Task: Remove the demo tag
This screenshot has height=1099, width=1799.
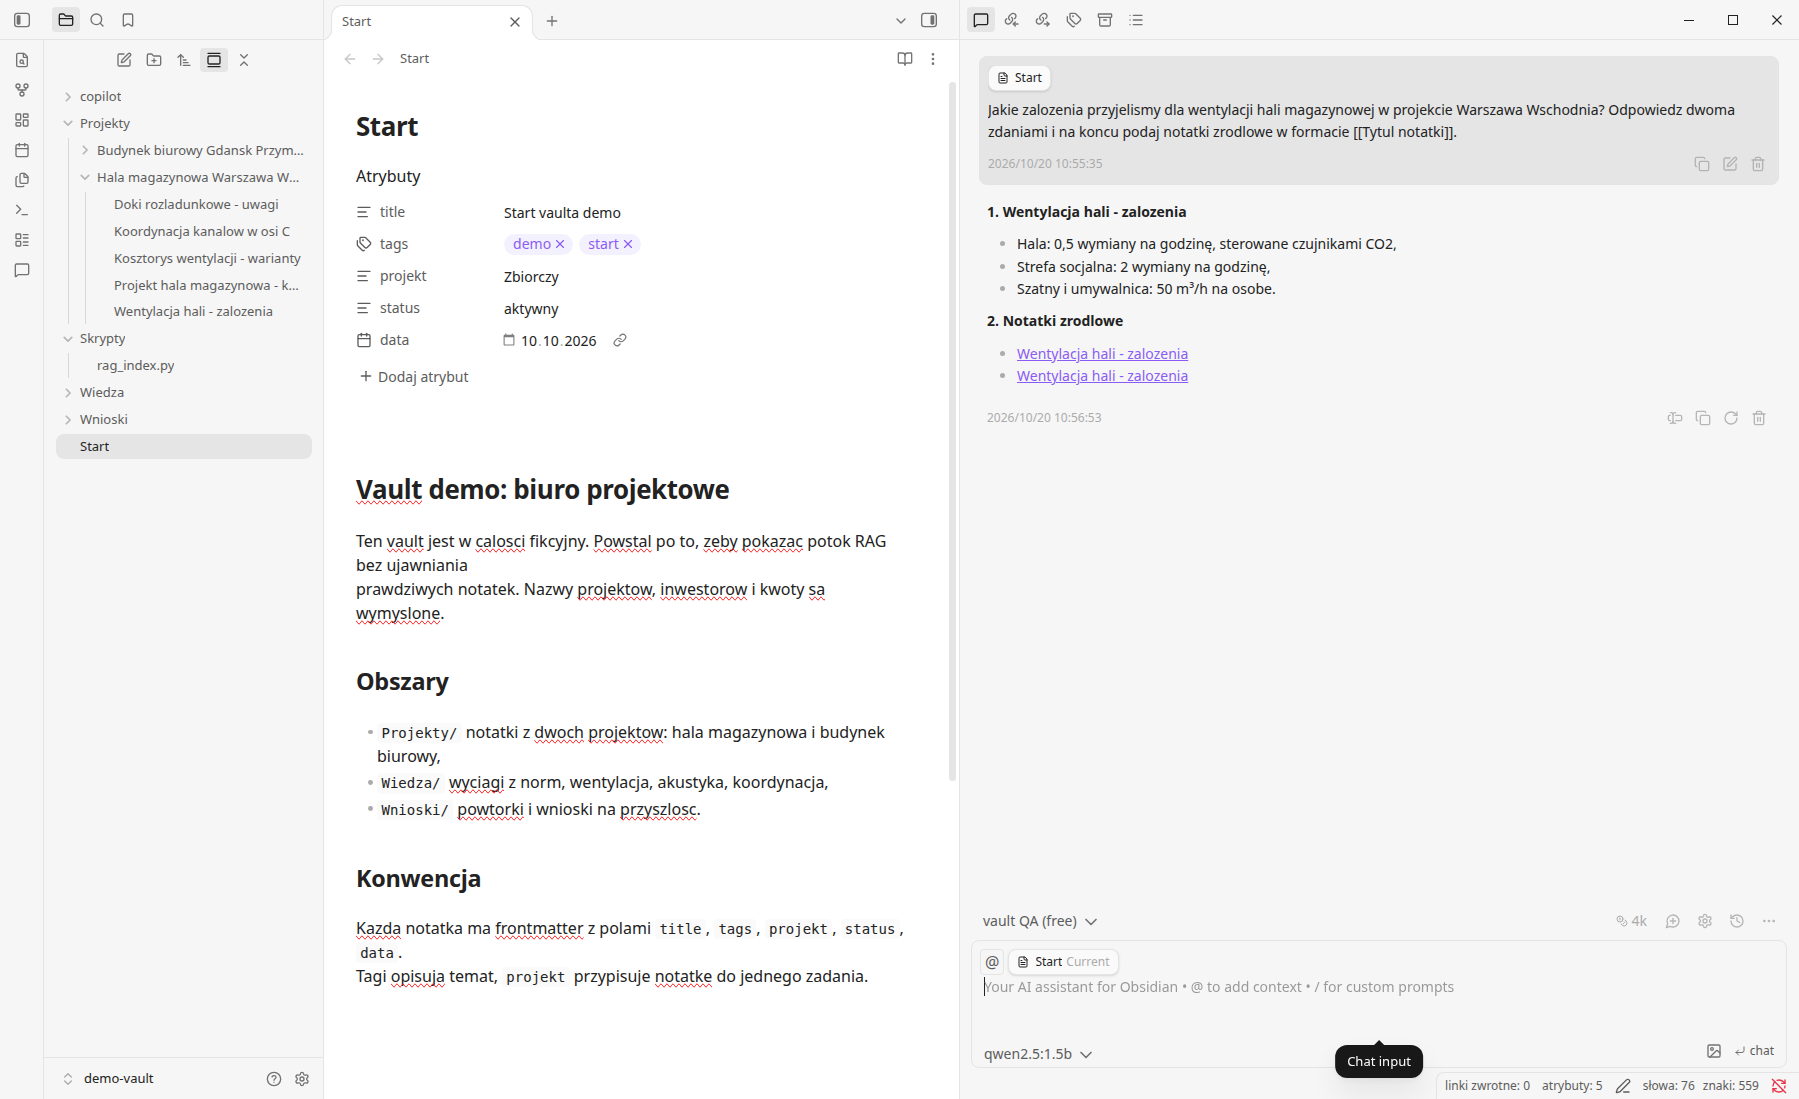Action: 560,244
